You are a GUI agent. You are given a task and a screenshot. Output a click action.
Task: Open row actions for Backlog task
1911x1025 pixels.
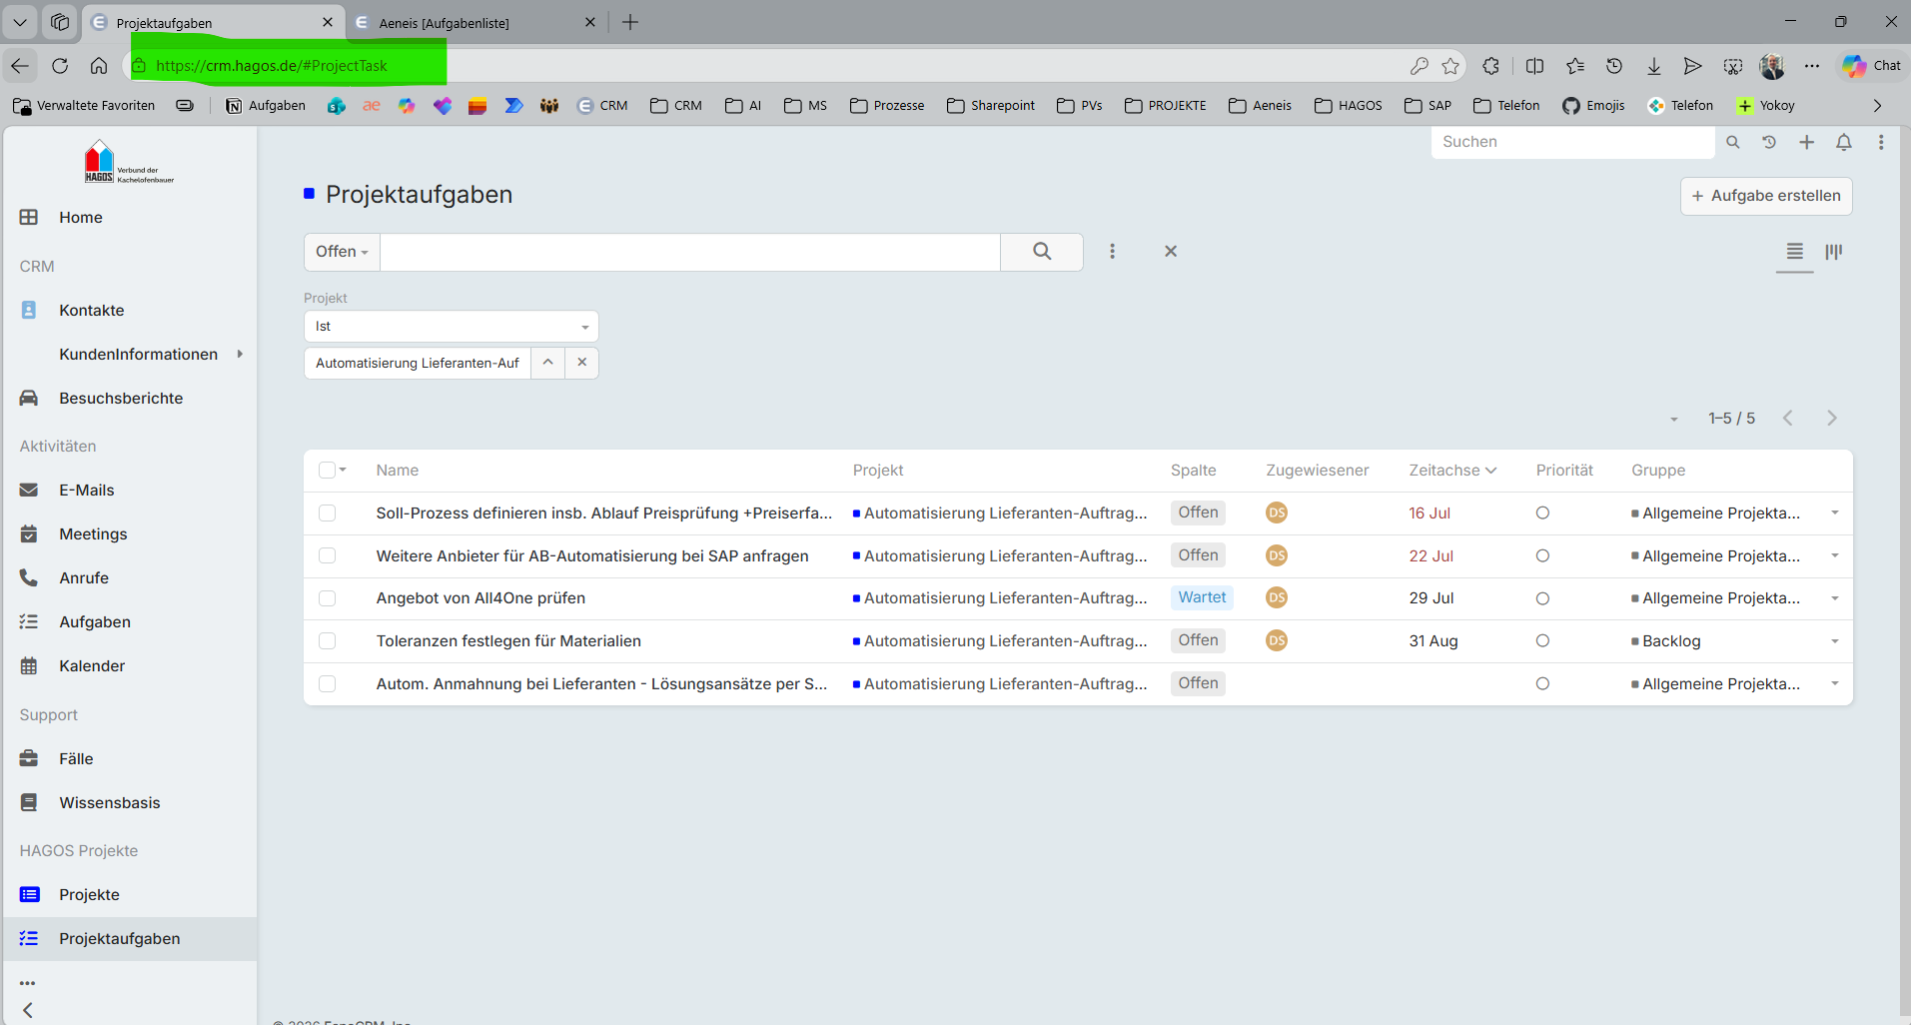coord(1835,641)
